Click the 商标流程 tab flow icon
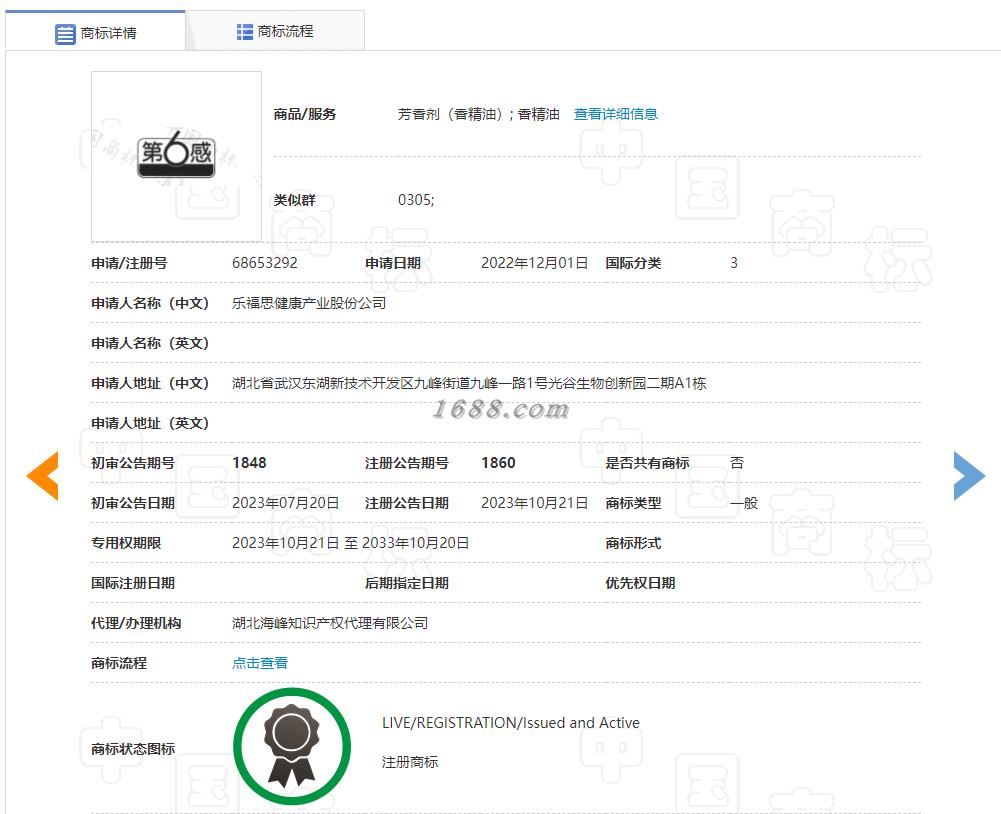 click(x=245, y=31)
